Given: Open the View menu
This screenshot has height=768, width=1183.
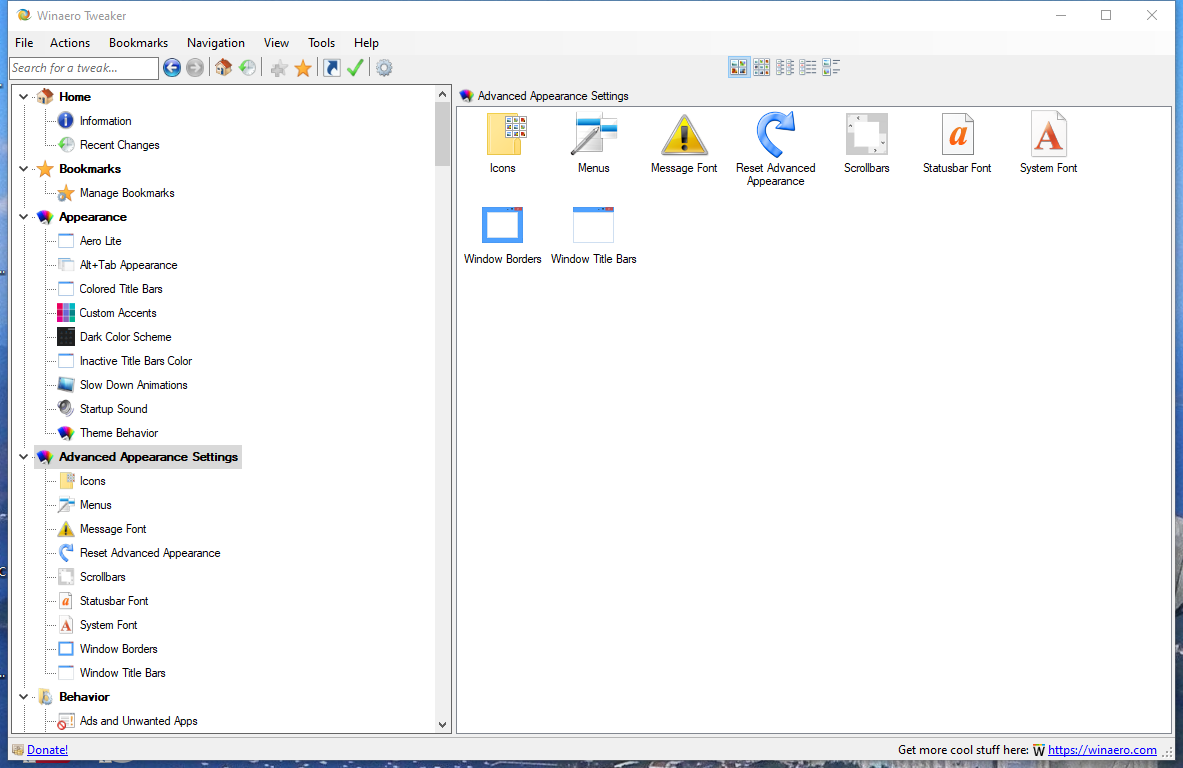Looking at the screenshot, I should coord(276,43).
